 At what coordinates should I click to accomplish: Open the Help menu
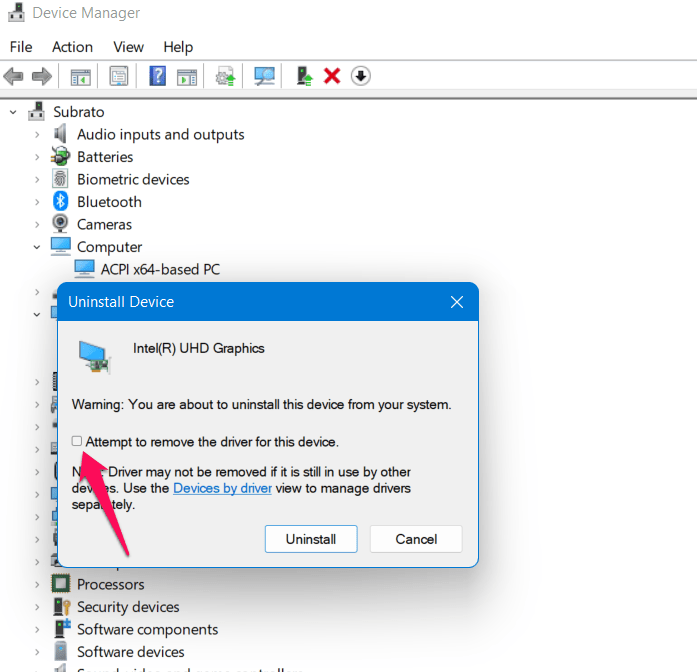click(178, 47)
